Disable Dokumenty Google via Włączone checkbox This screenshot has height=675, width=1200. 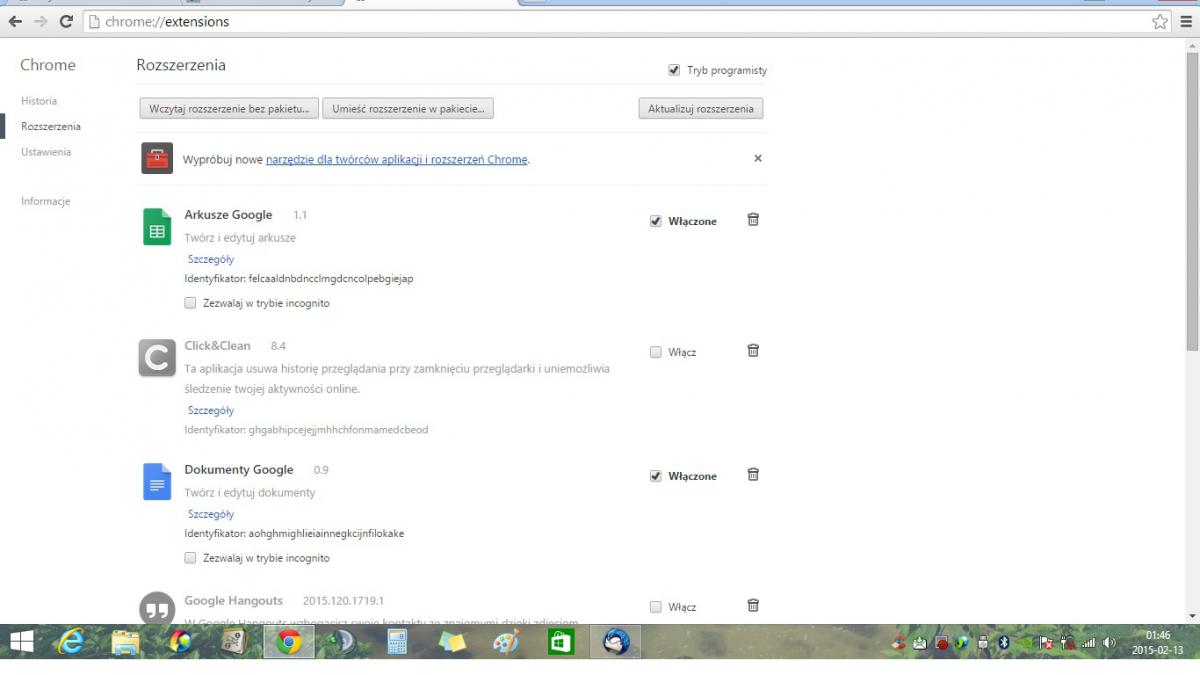pos(656,476)
